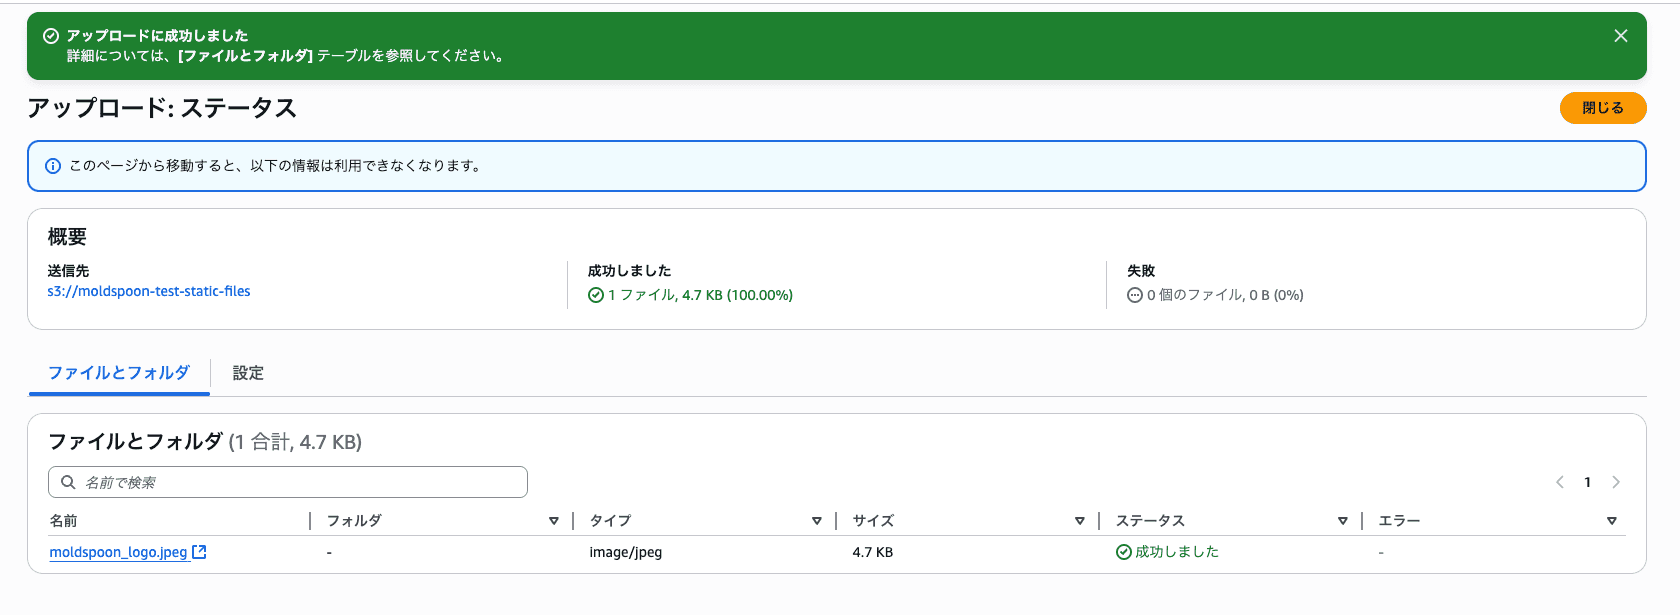The height and width of the screenshot is (615, 1680).
Task: Select page number 1 in pagination
Action: 1587,482
